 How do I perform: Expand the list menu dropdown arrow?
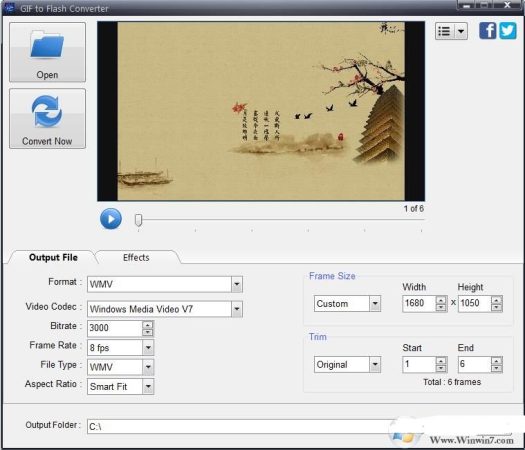pyautogui.click(x=461, y=31)
